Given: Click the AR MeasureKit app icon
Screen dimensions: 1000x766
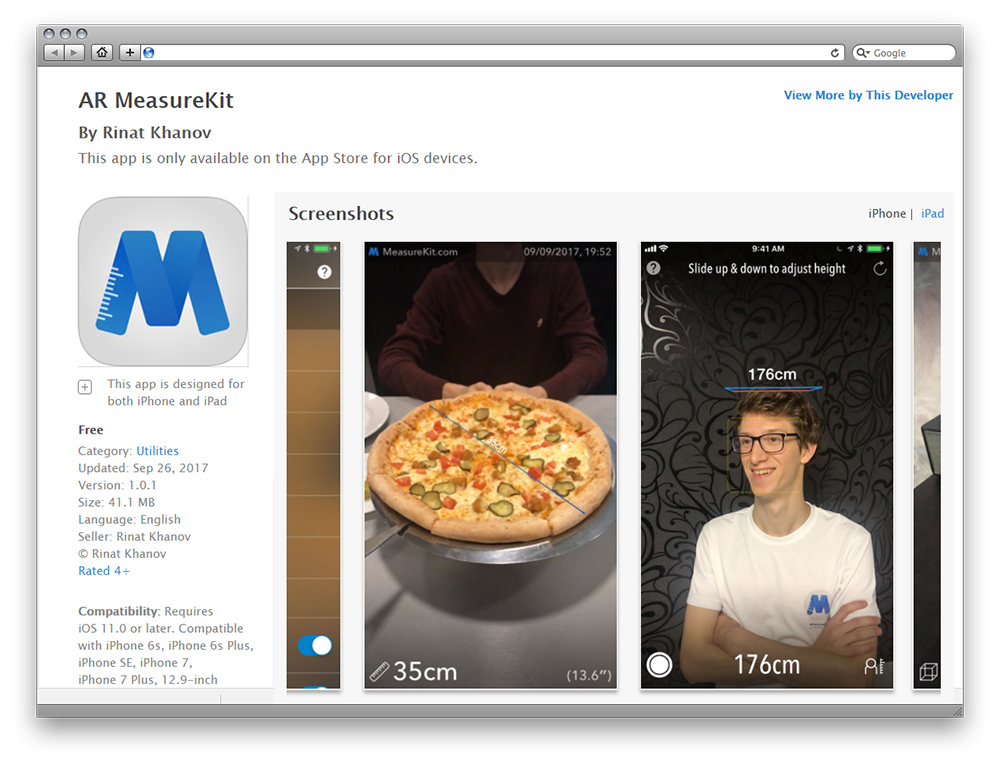Looking at the screenshot, I should point(163,281).
